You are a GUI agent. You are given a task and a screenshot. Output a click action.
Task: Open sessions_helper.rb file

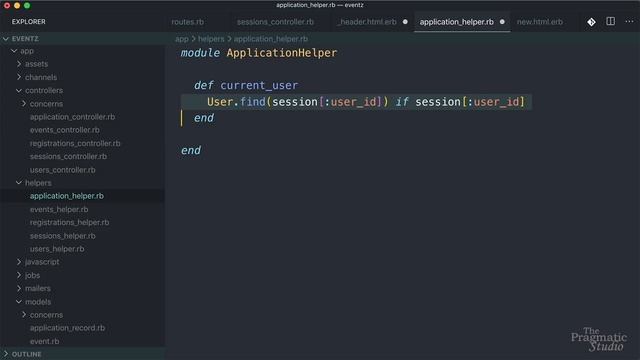(x=62, y=236)
